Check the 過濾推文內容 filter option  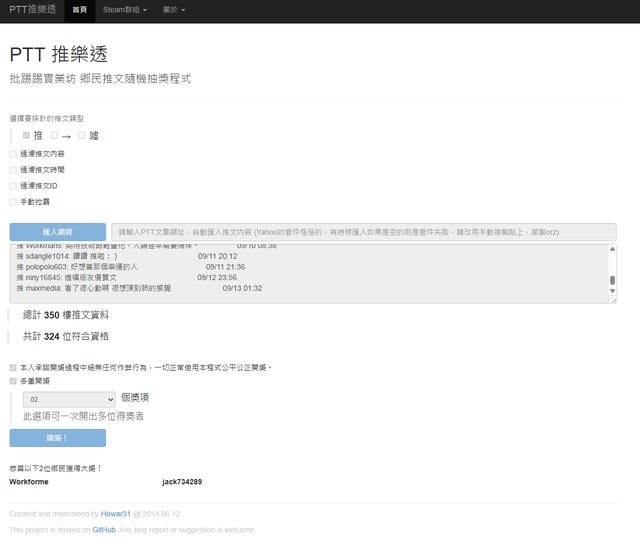click(x=13, y=154)
